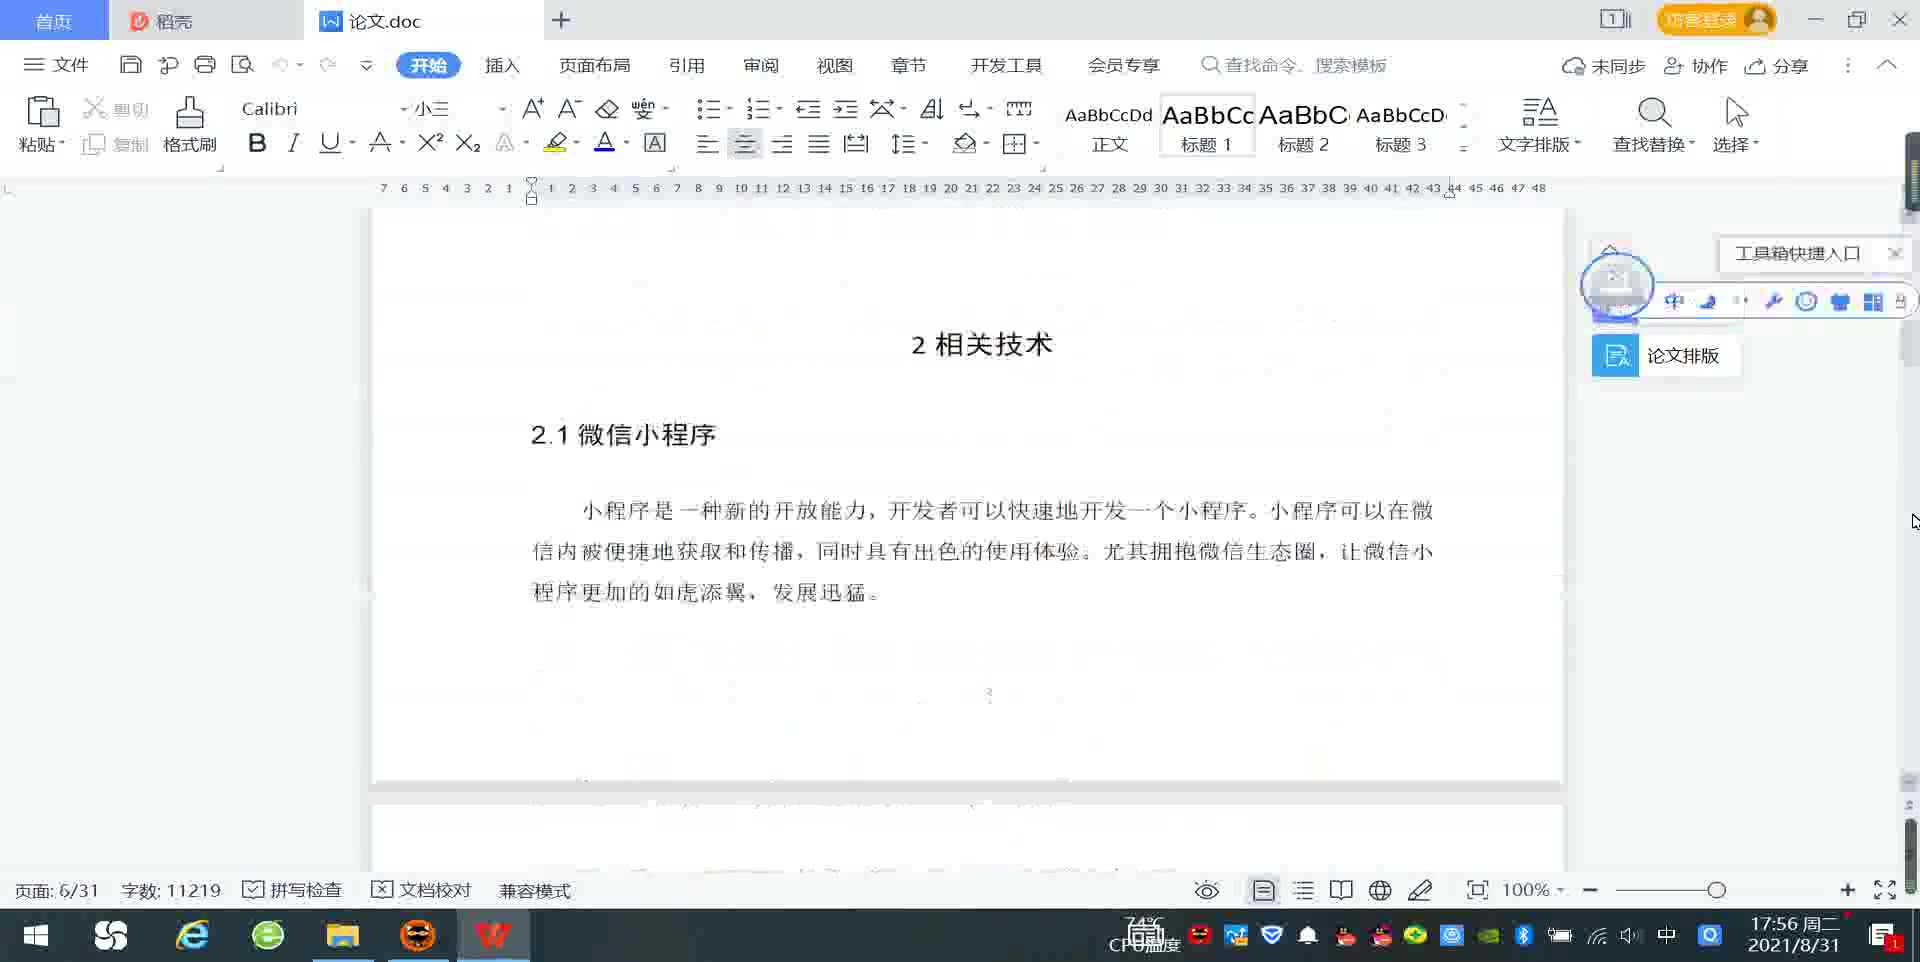
Task: Toggle spell check (拼写检查) in status bar
Action: 292,890
